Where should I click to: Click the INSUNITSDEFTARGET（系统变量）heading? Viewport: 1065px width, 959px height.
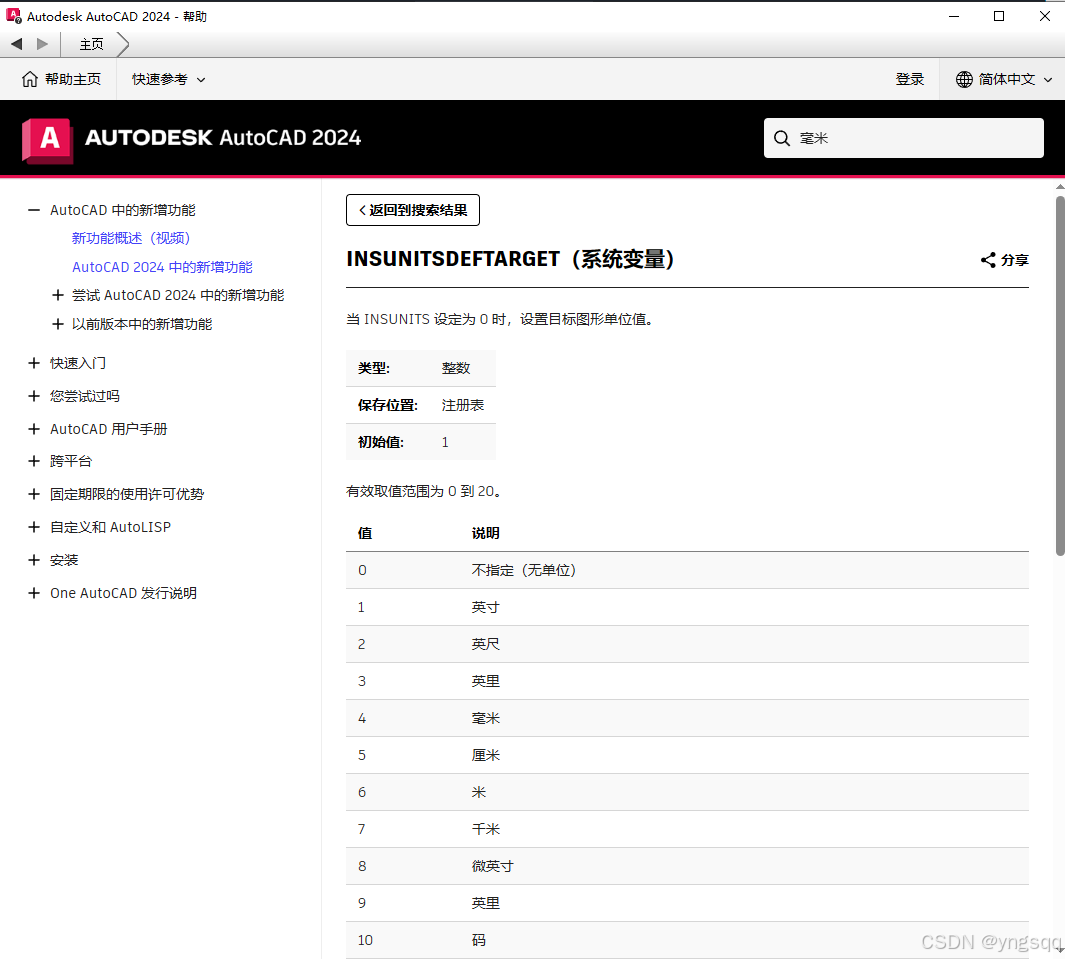tap(510, 259)
